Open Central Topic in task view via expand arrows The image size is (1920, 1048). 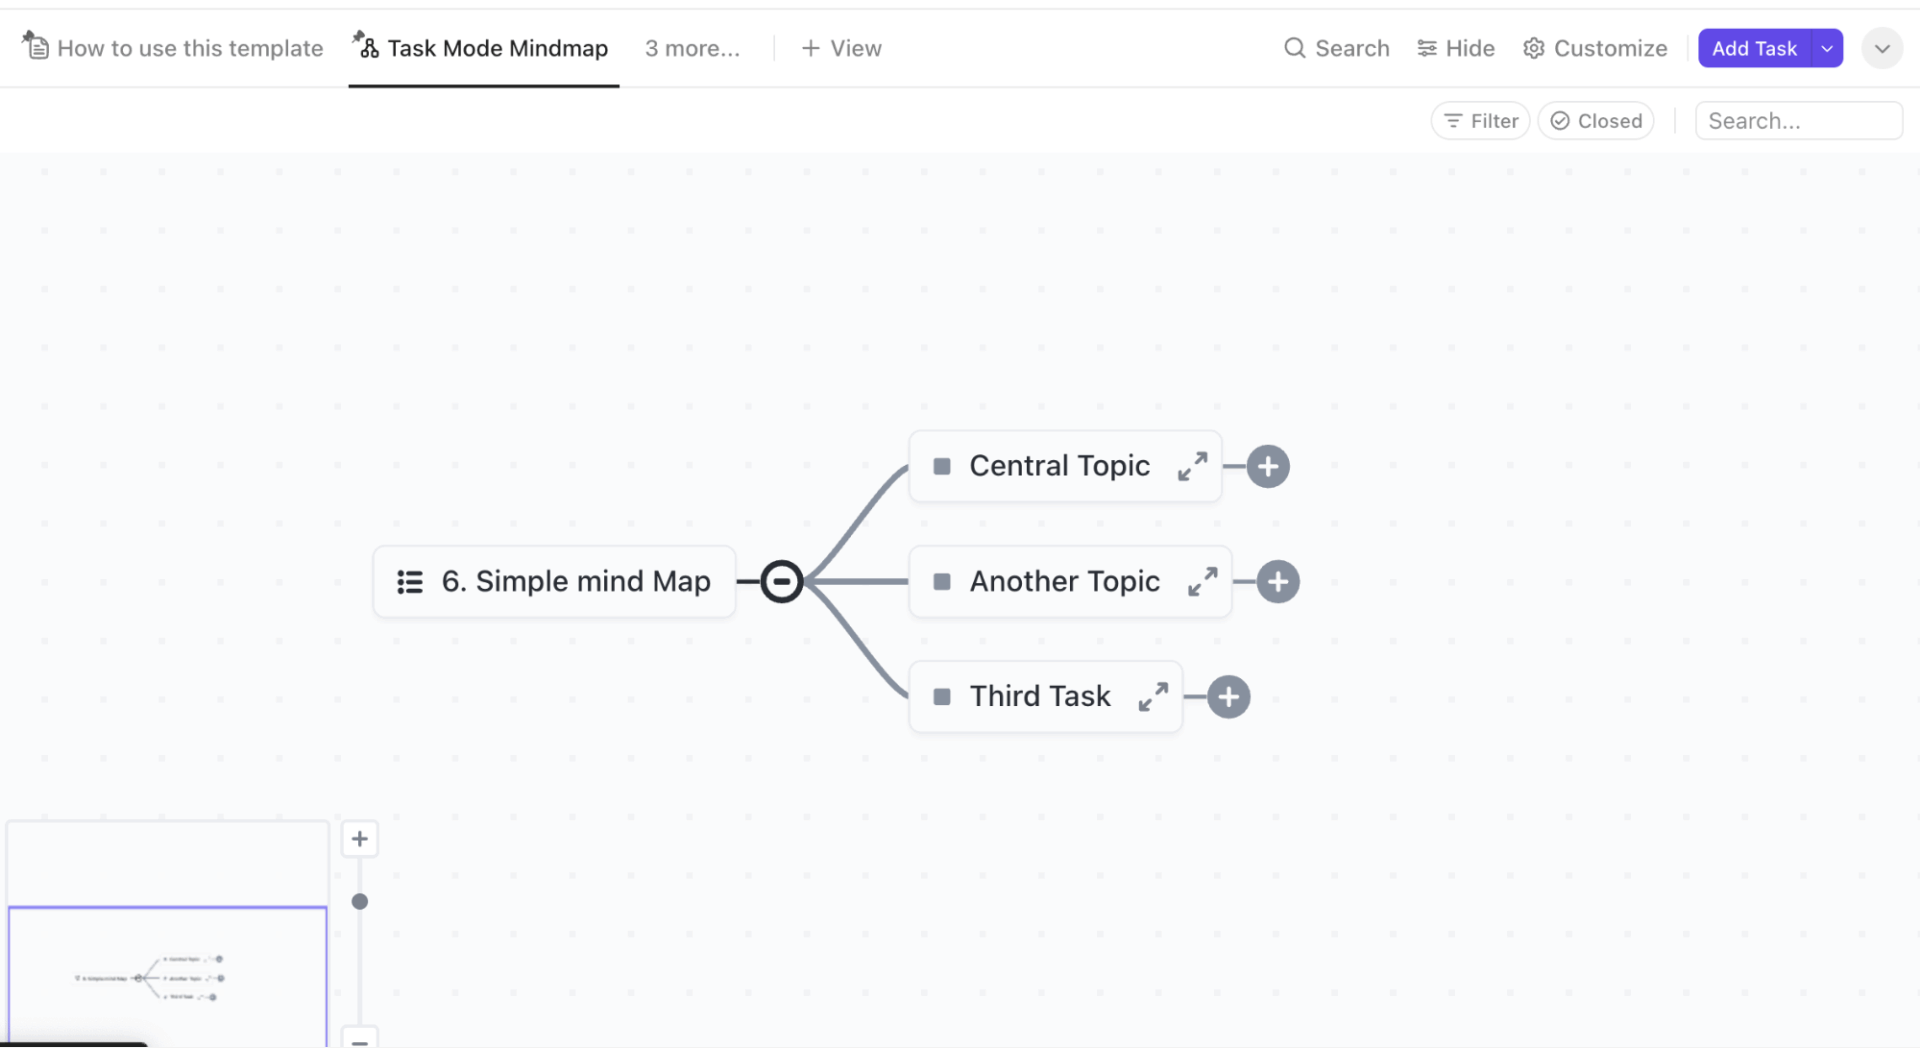click(x=1192, y=466)
